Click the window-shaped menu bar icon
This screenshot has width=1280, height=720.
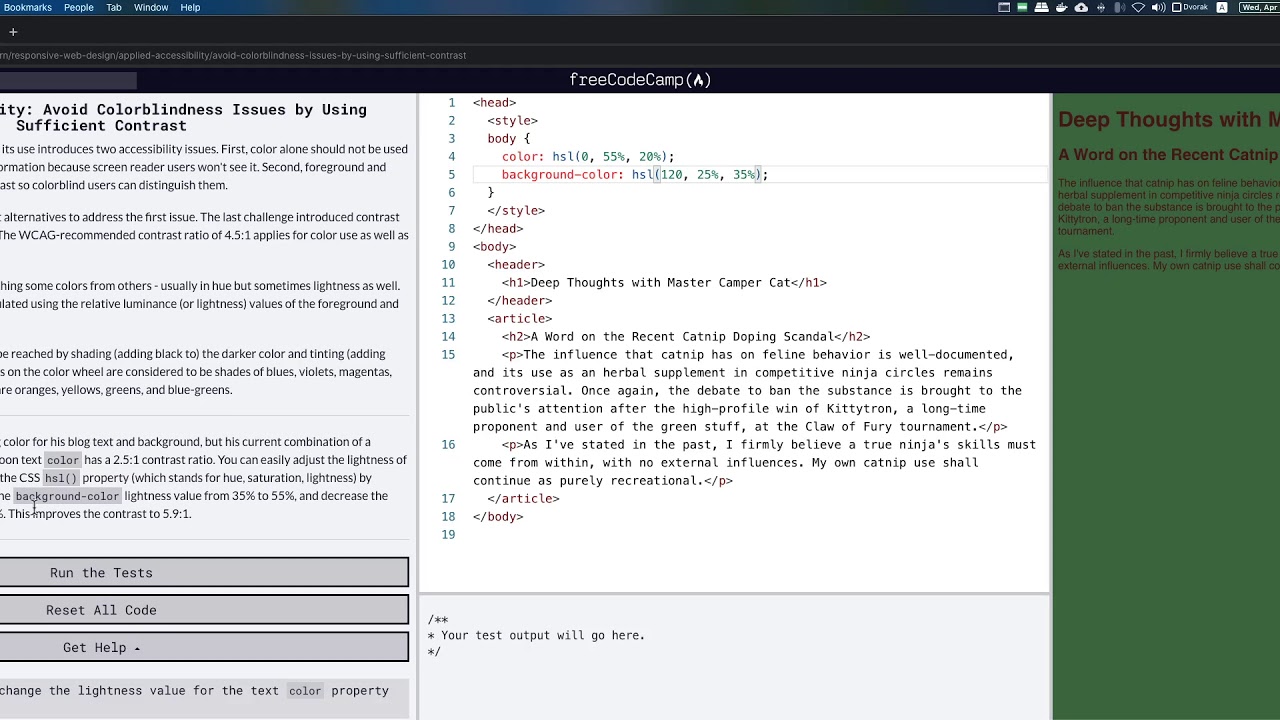1004,7
